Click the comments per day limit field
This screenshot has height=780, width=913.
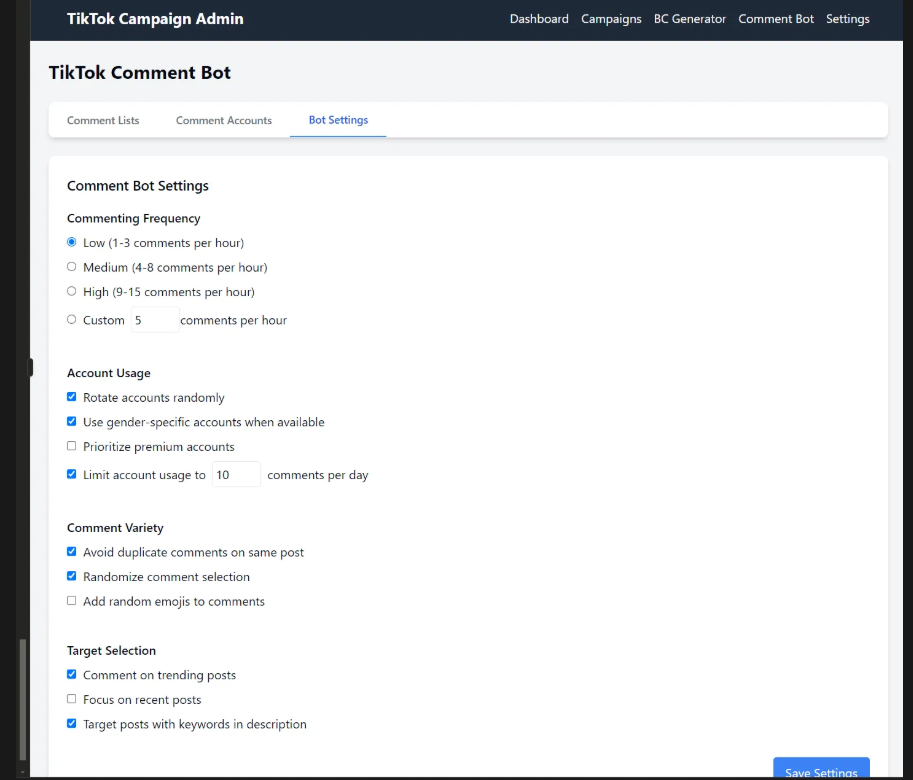point(236,475)
